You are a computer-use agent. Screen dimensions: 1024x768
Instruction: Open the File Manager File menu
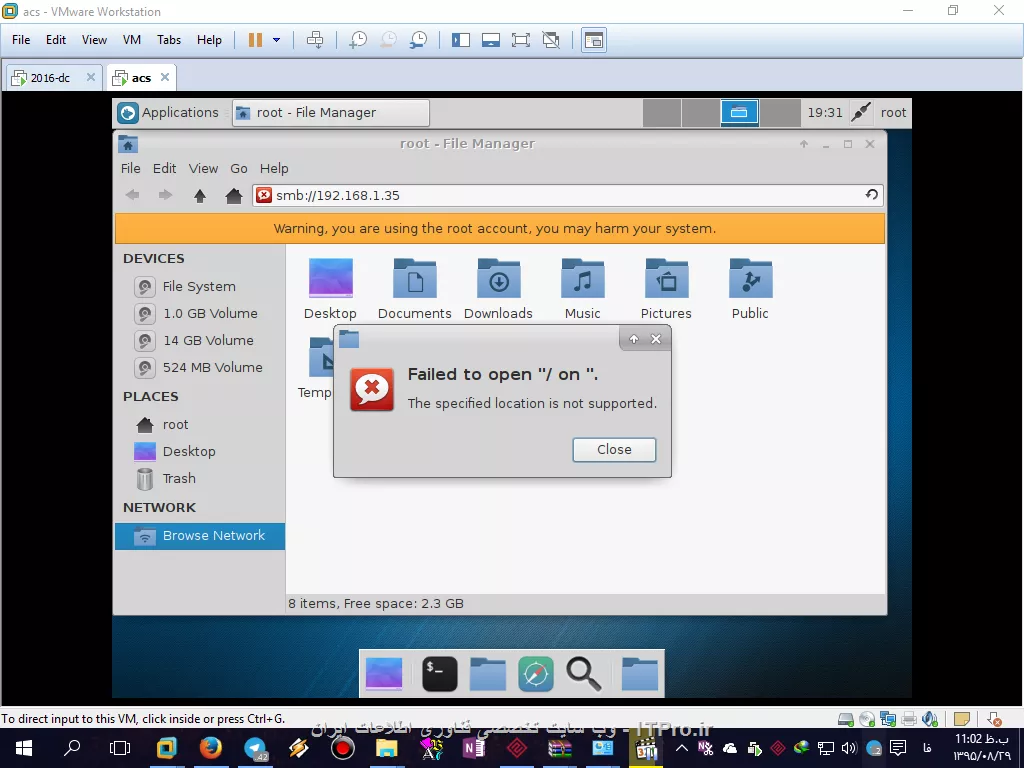point(130,168)
